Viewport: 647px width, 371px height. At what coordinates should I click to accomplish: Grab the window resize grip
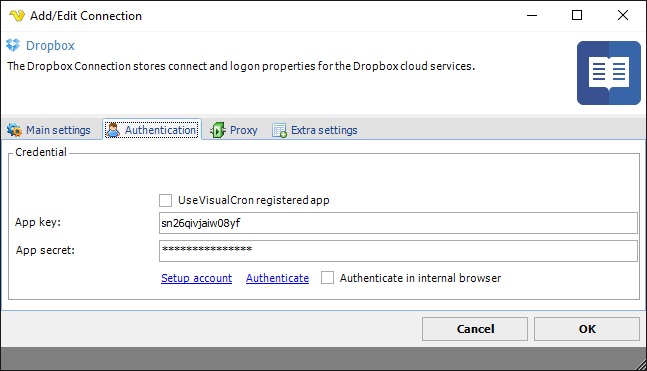[x=641, y=365]
